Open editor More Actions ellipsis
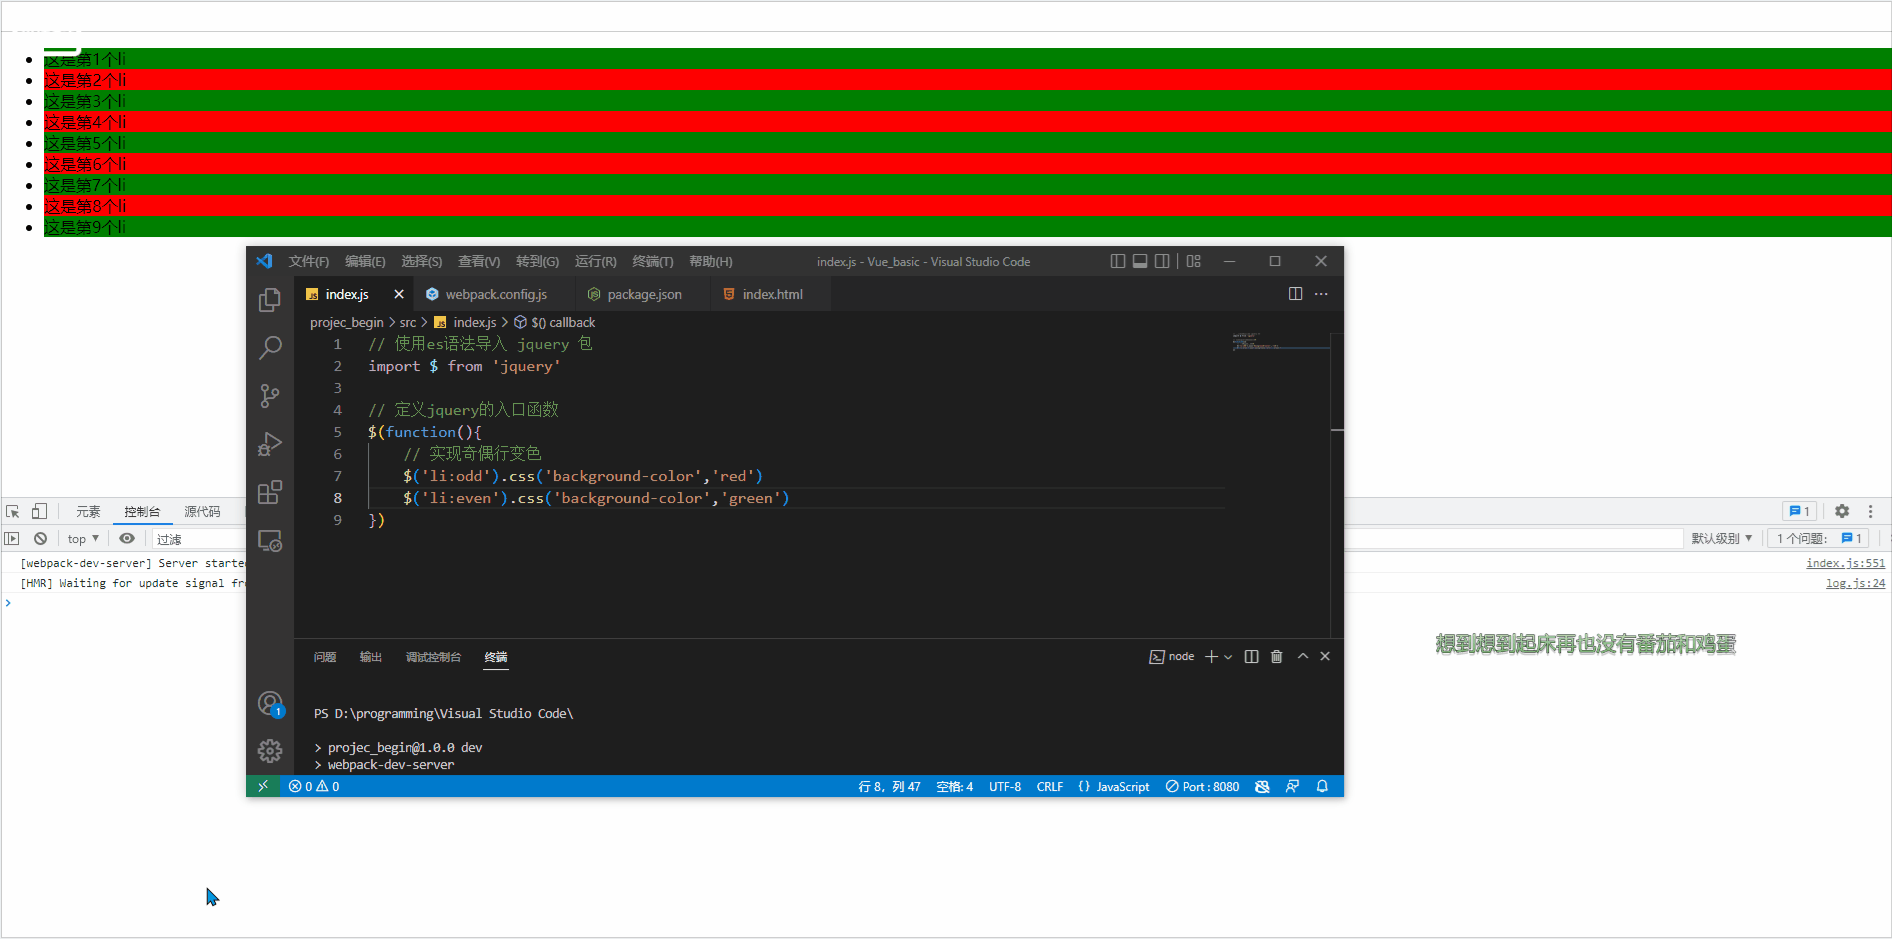Screen dimensions: 1892x939 click(1321, 294)
